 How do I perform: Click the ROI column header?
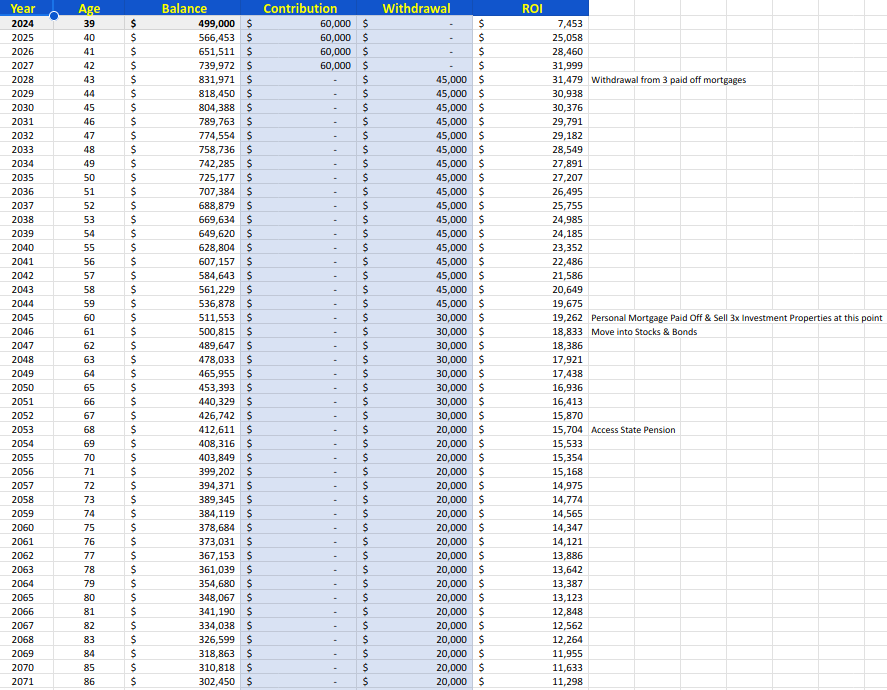531,8
